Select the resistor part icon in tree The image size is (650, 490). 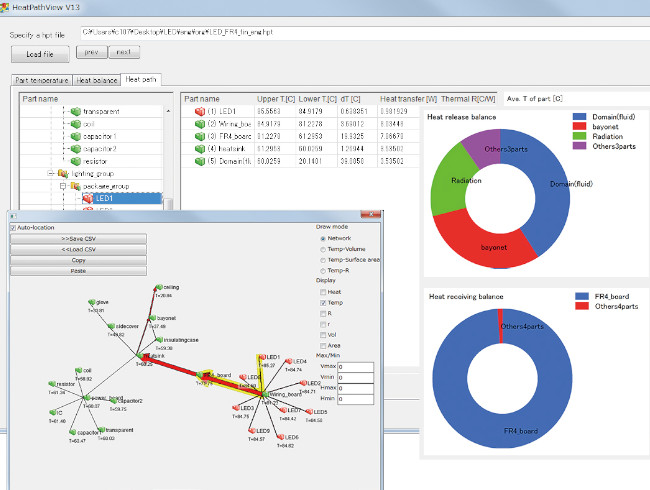coord(75,160)
